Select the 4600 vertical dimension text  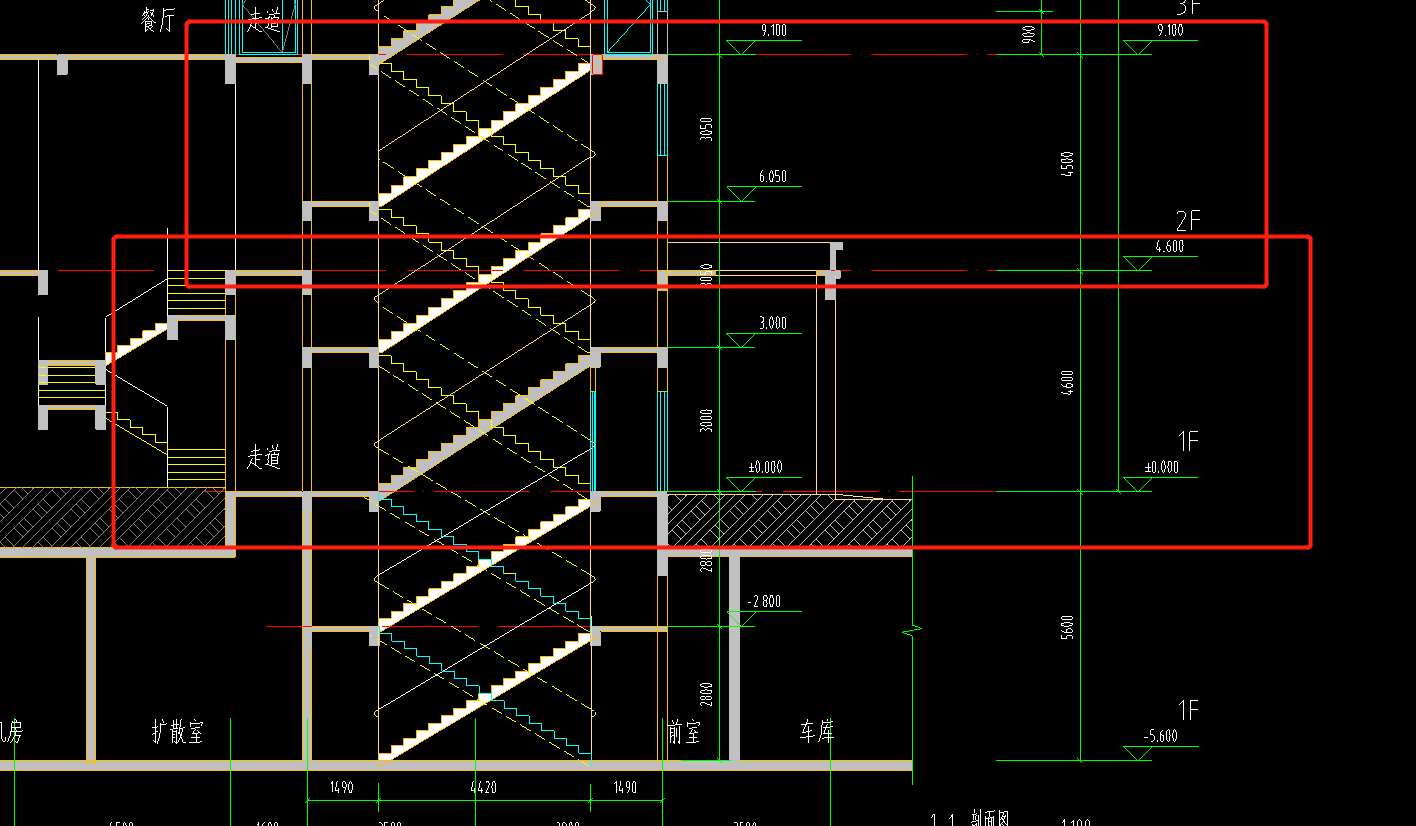1067,383
